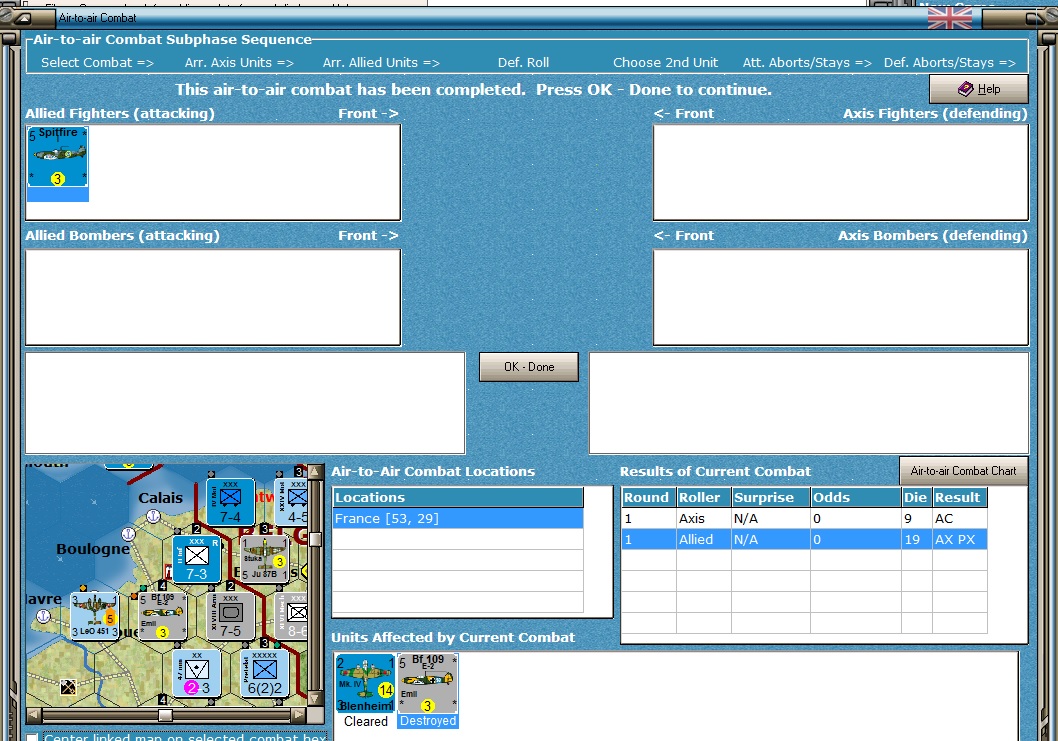Click the port anchor above Boulogne label
The width and height of the screenshot is (1058, 741).
click(x=128, y=534)
